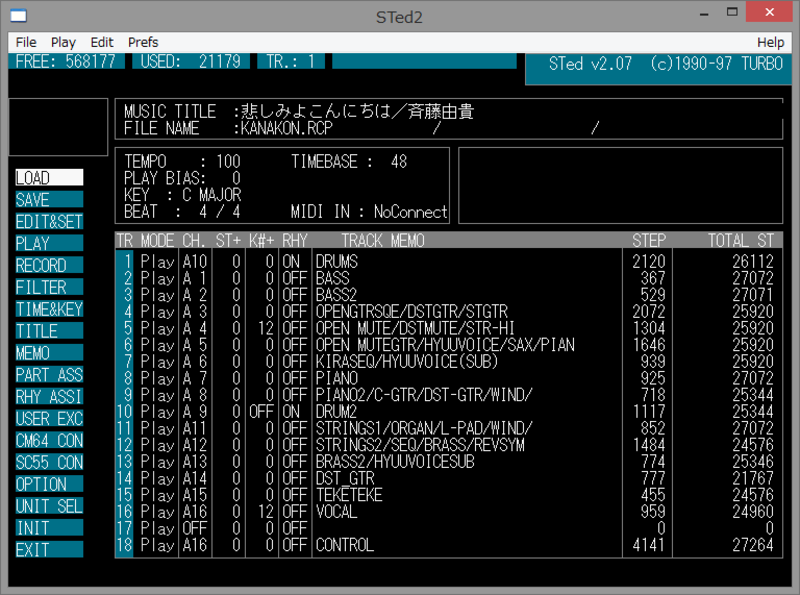The height and width of the screenshot is (595, 800).
Task: Click the EXIT button in the sidebar
Action: pyautogui.click(x=49, y=550)
